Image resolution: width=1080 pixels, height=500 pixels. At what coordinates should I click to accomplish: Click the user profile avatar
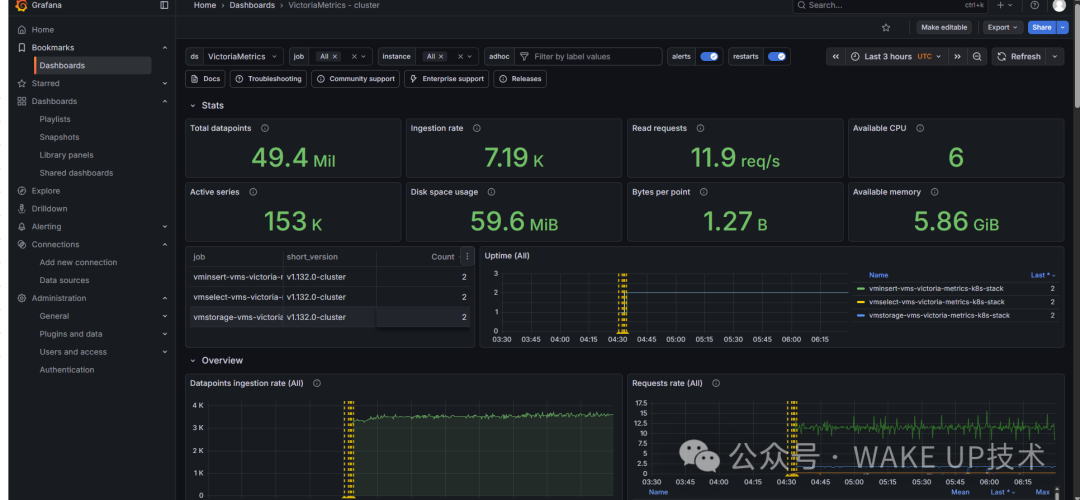tap(1059, 5)
